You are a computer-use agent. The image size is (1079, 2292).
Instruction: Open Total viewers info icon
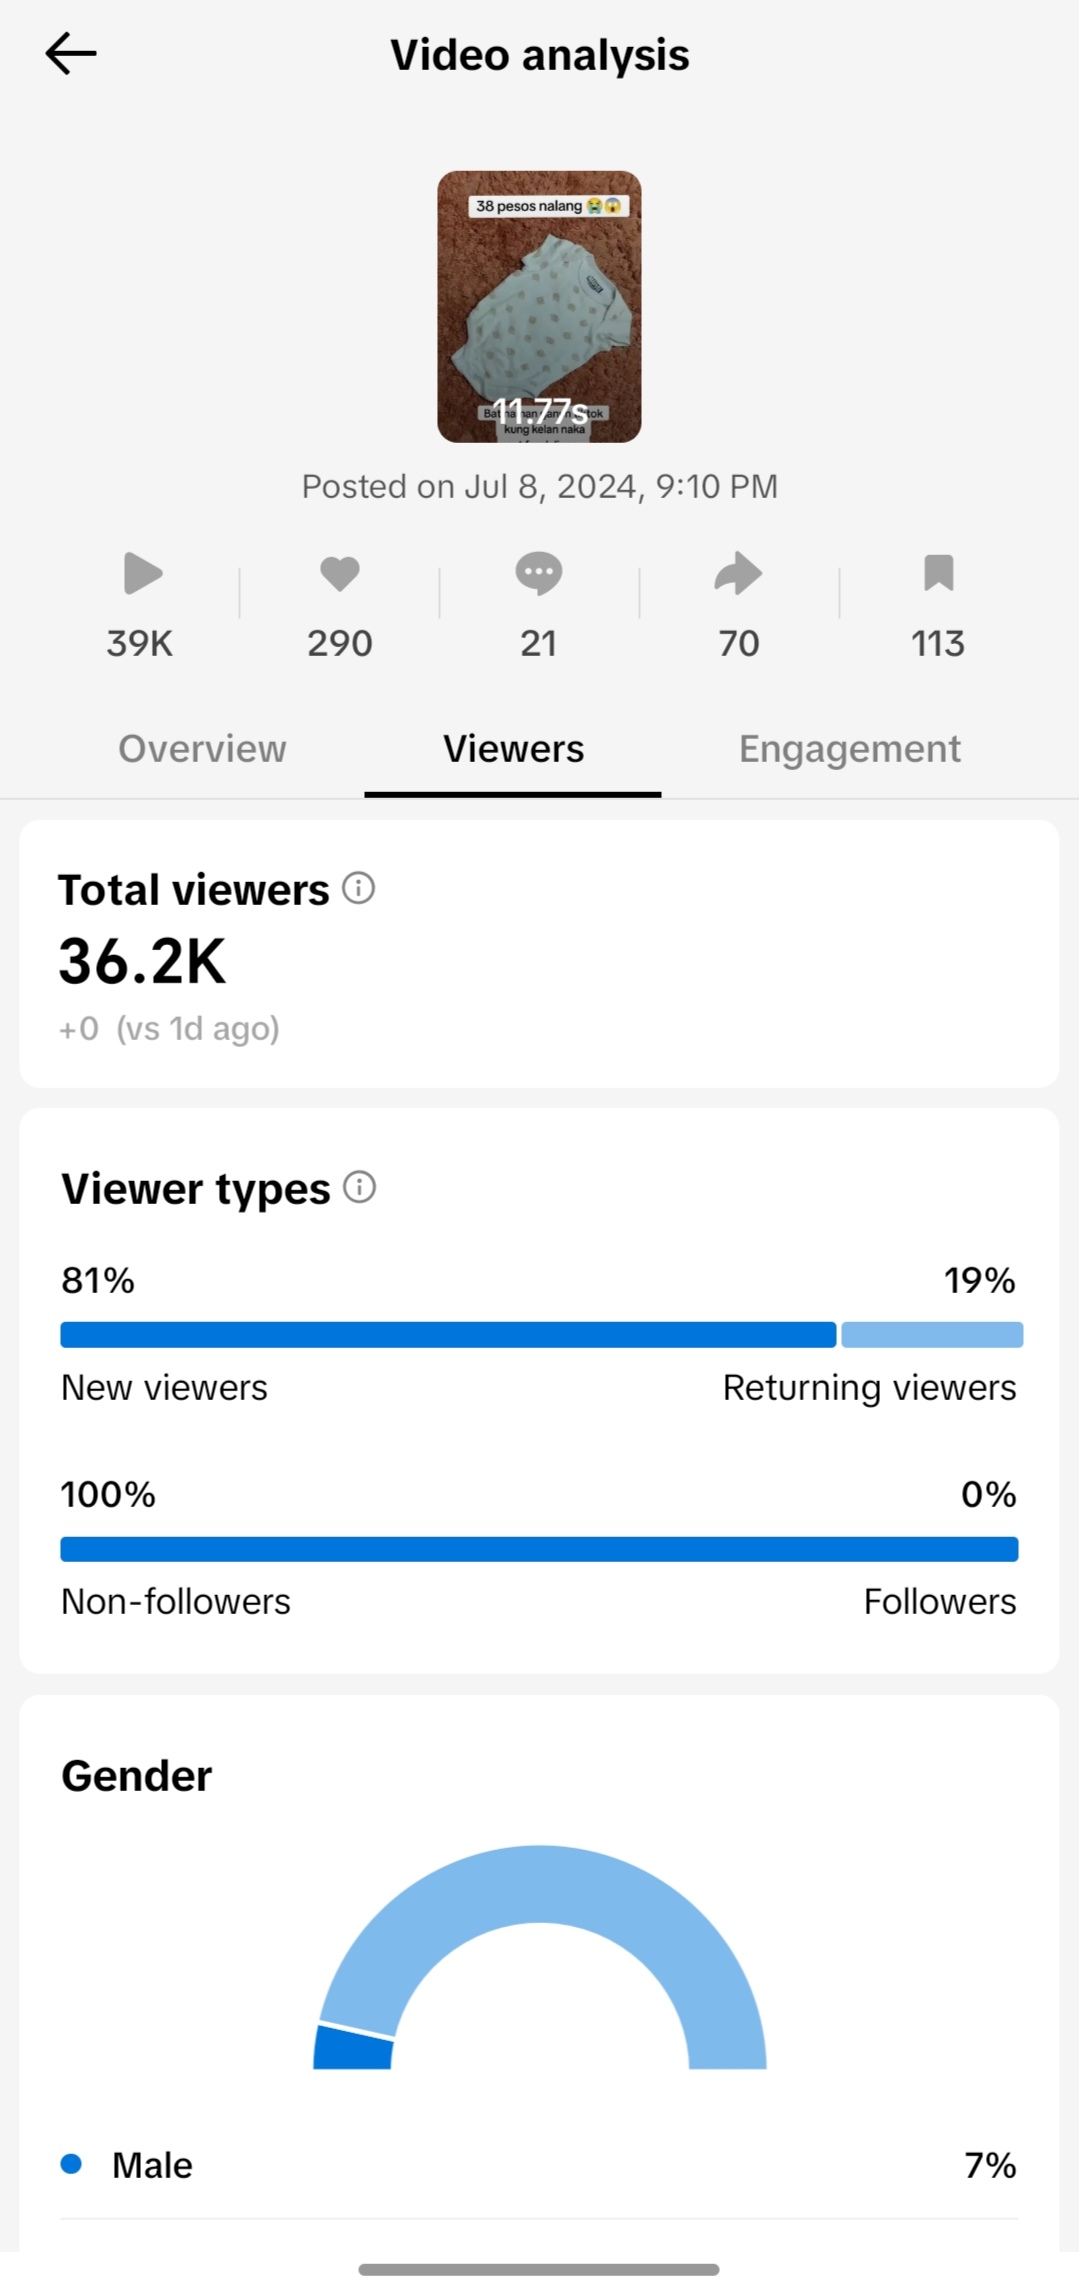[358, 888]
